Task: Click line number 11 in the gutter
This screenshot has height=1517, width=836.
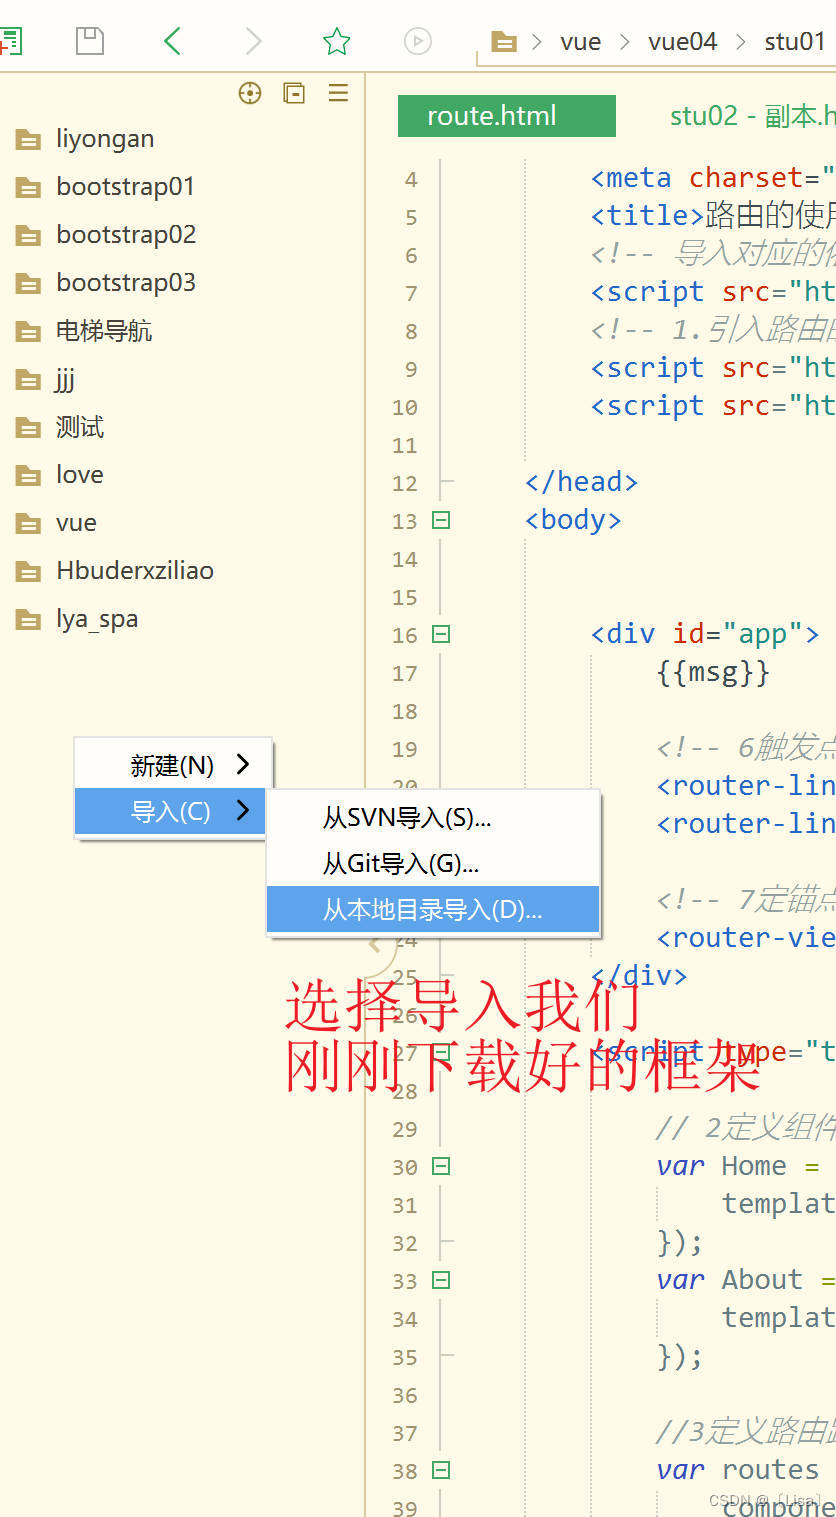Action: (x=405, y=445)
